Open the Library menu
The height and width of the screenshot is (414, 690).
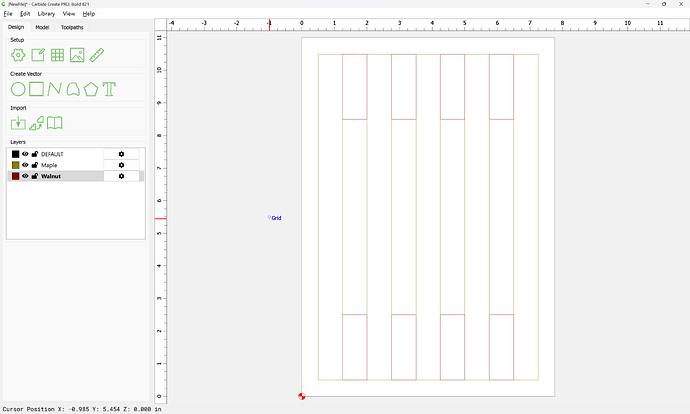[46, 14]
